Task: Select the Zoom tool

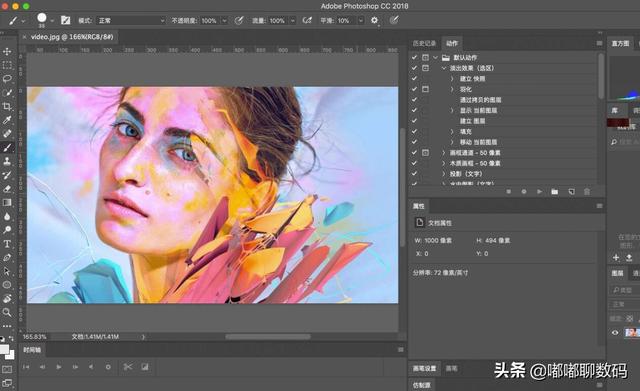Action: click(7, 313)
